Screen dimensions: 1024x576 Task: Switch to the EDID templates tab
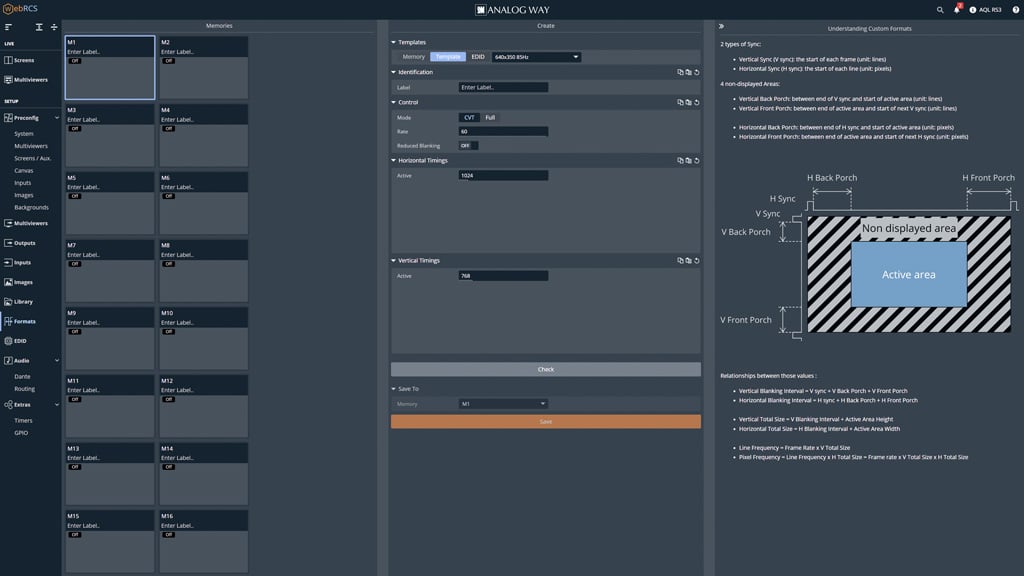478,57
